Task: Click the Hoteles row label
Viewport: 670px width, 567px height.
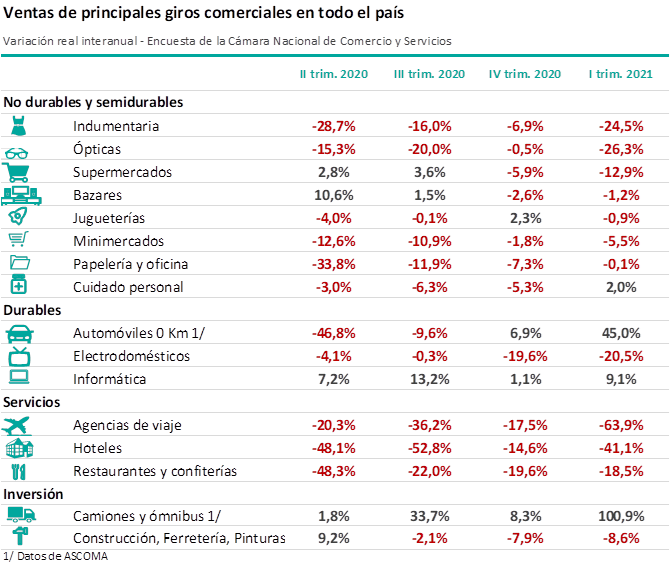Action: [97, 449]
